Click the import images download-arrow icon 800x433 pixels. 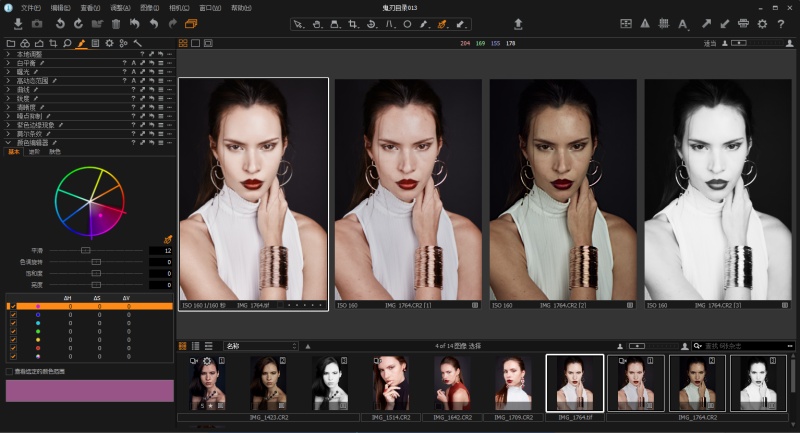(18, 23)
